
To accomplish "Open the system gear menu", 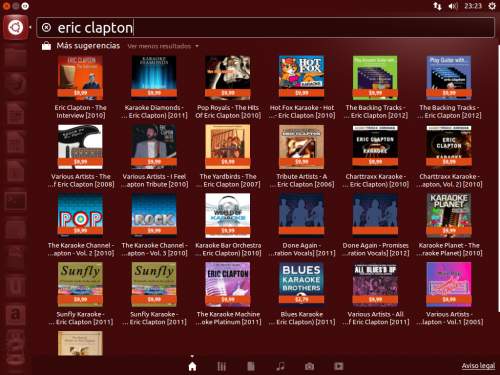I will [x=492, y=6].
